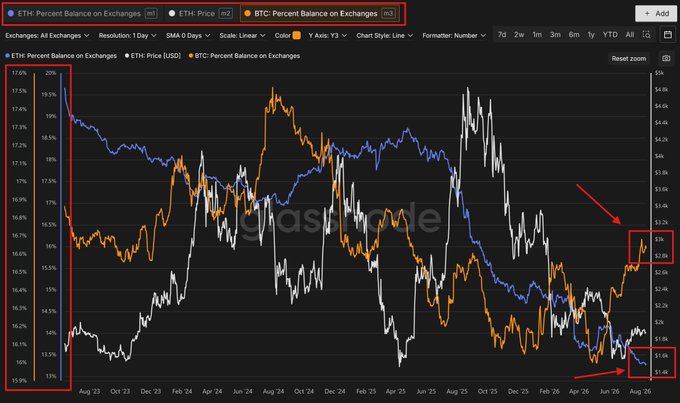Open the SMA 0 Days dropdown
This screenshot has width=680, height=403.
(188, 36)
